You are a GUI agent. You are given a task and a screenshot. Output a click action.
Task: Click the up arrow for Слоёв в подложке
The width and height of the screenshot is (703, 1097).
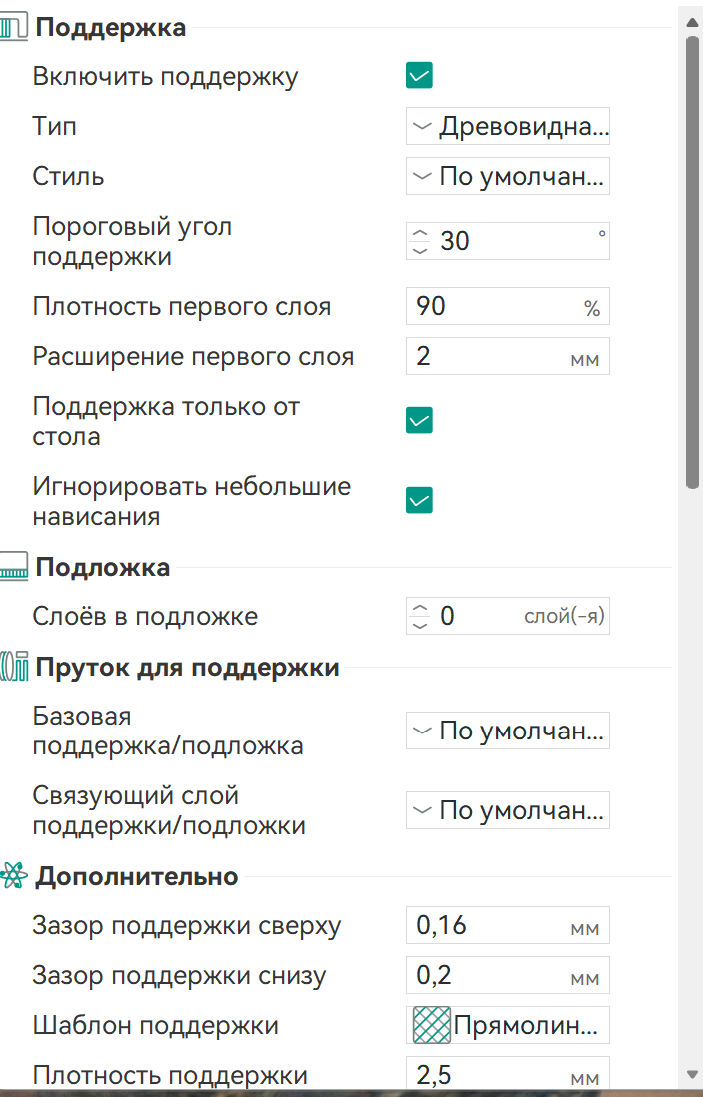click(419, 608)
